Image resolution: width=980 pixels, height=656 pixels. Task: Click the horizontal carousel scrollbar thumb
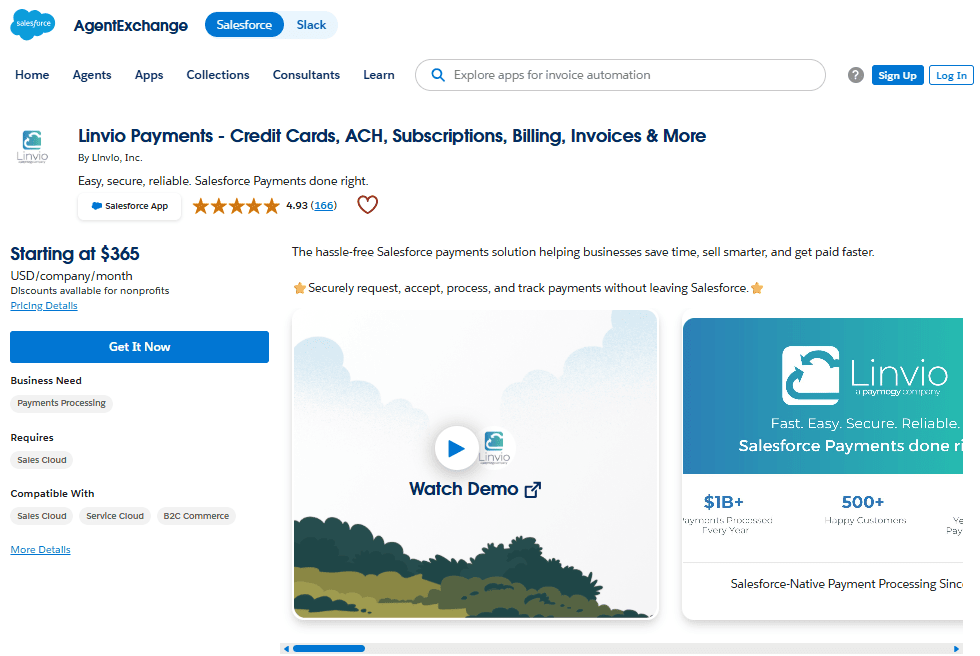click(329, 649)
